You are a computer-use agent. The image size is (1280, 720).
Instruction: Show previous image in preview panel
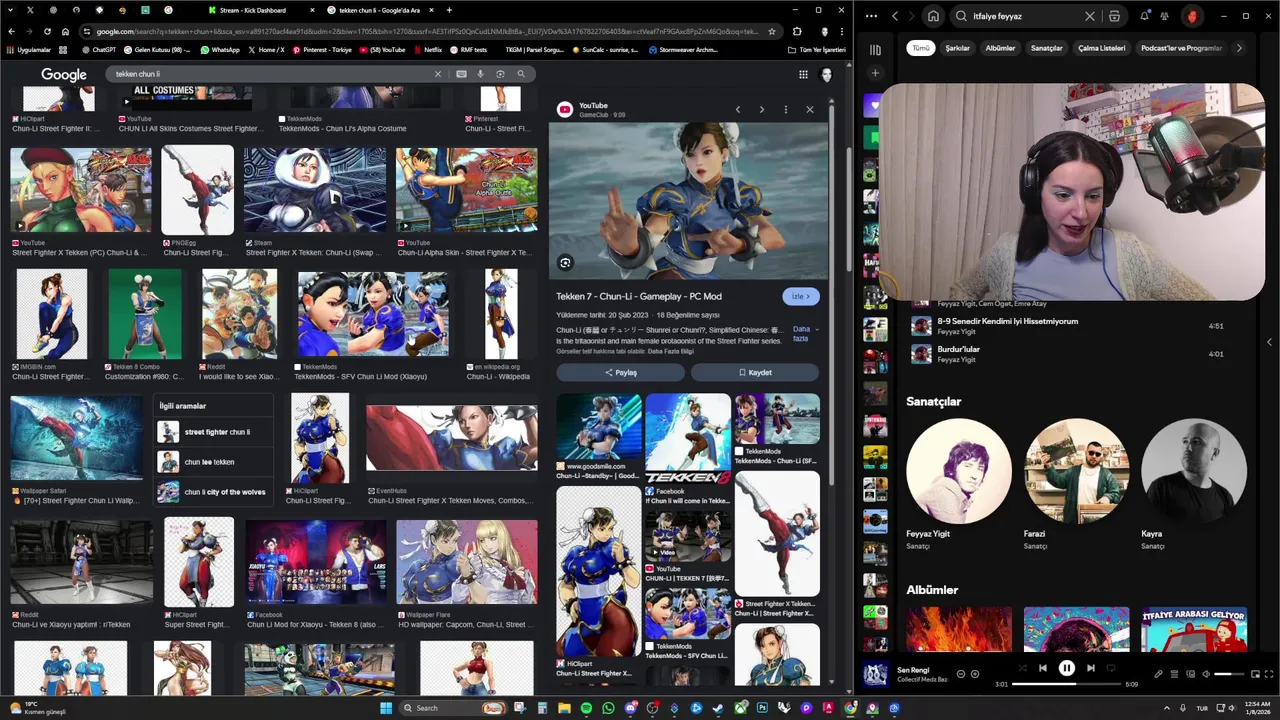tap(738, 109)
